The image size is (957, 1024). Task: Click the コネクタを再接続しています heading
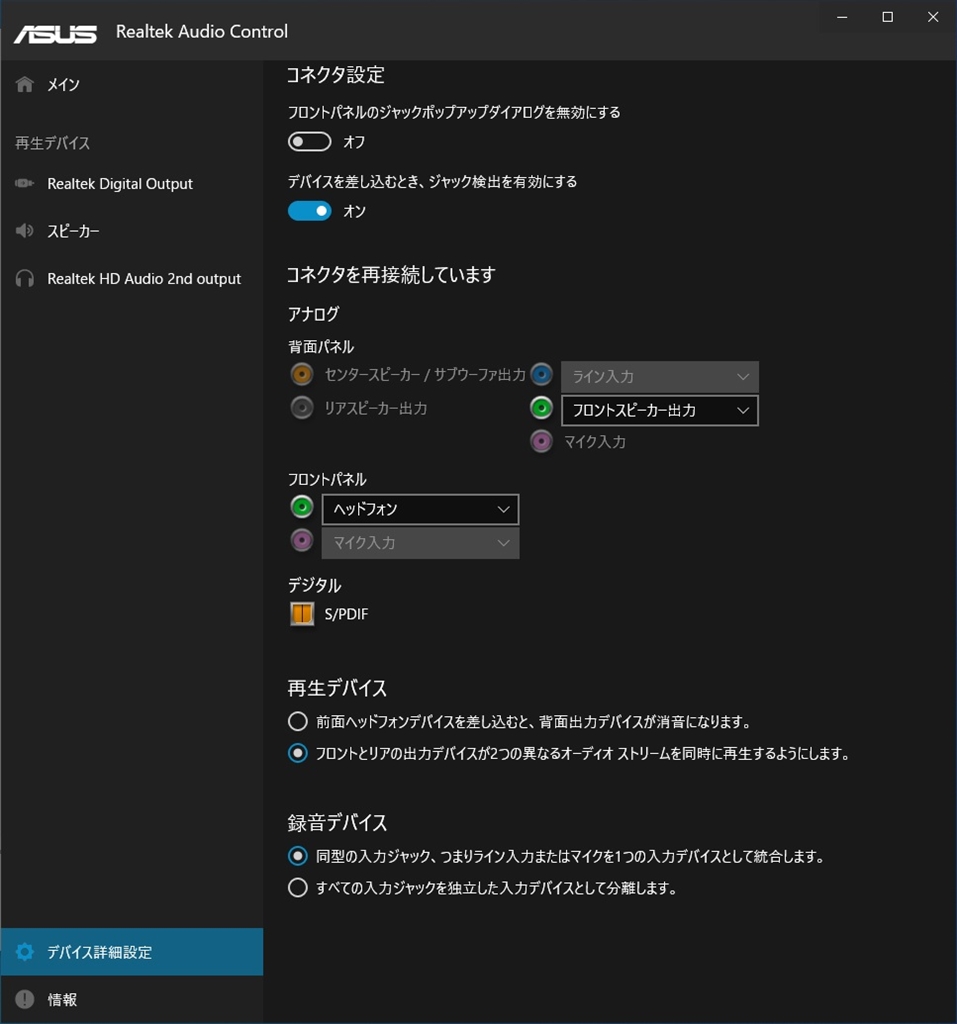tap(391, 275)
